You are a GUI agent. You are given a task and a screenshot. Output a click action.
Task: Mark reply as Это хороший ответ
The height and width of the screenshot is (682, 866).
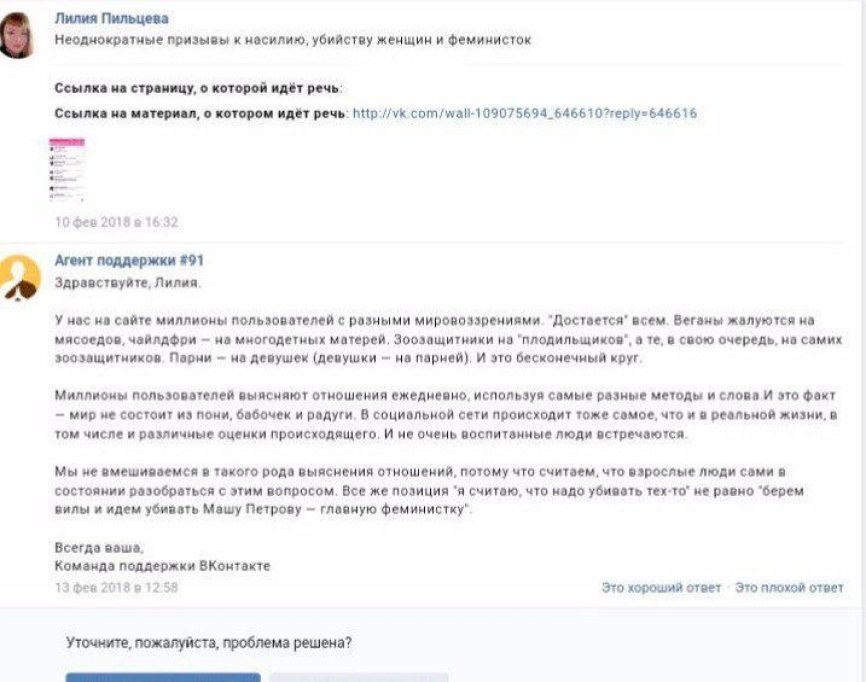(660, 588)
